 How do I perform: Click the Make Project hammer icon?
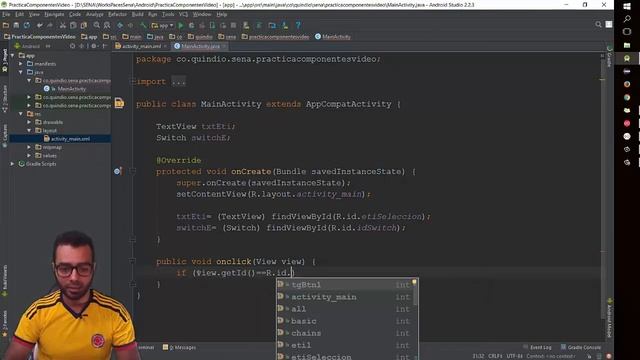(143, 25)
